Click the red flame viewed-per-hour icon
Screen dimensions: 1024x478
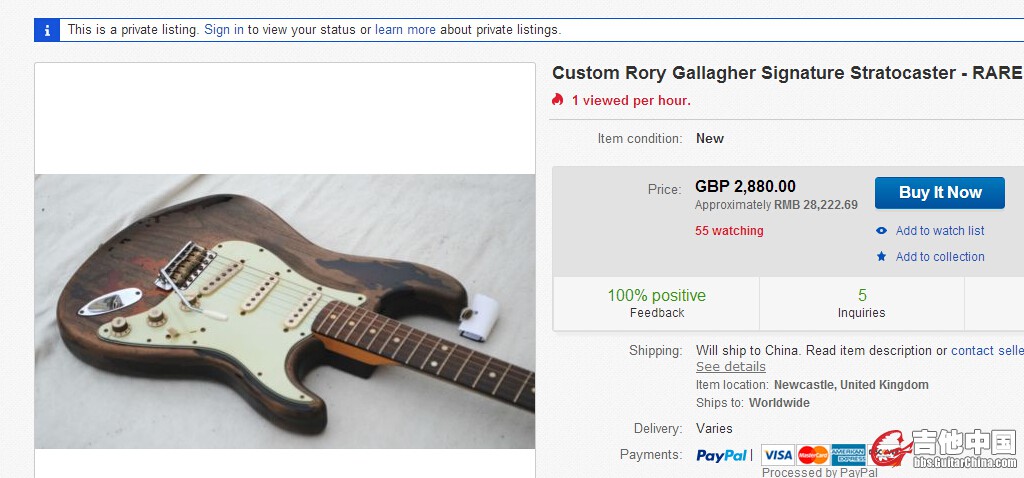(558, 100)
